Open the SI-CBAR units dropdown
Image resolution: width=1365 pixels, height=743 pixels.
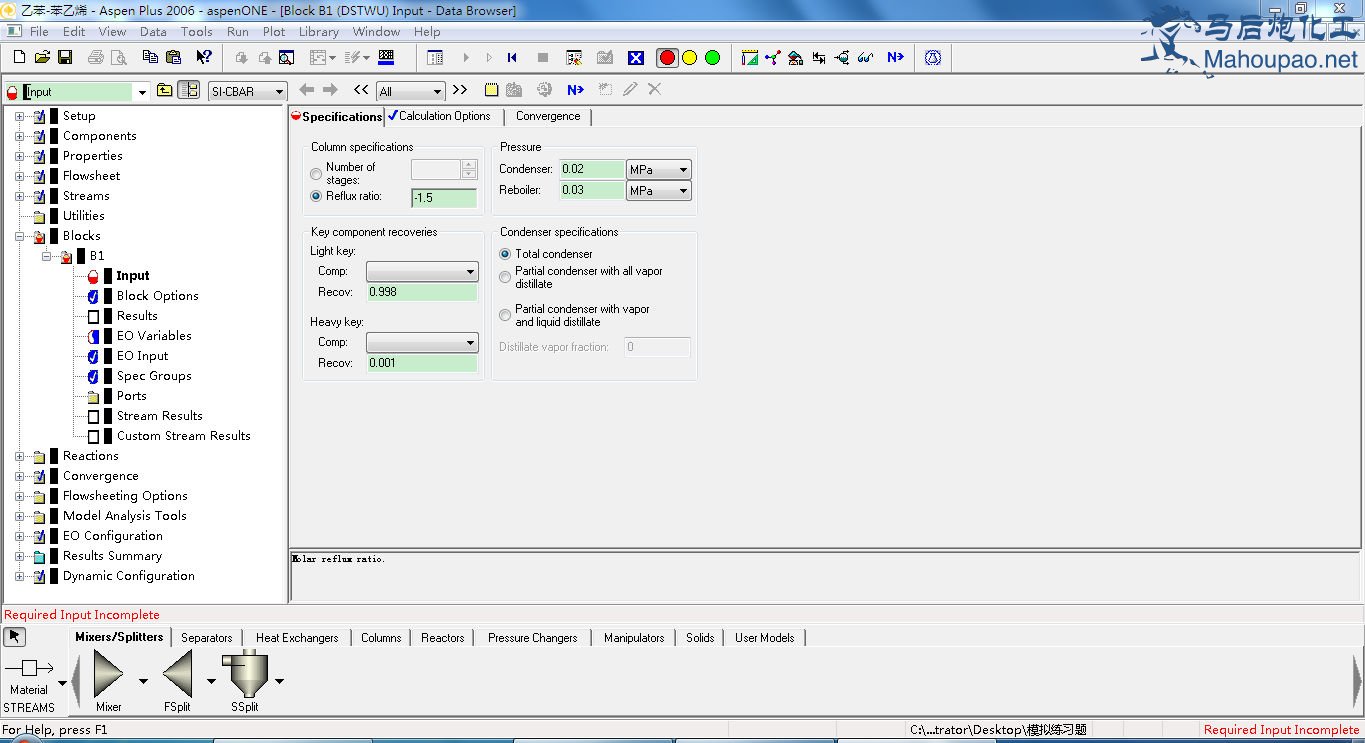click(279, 92)
